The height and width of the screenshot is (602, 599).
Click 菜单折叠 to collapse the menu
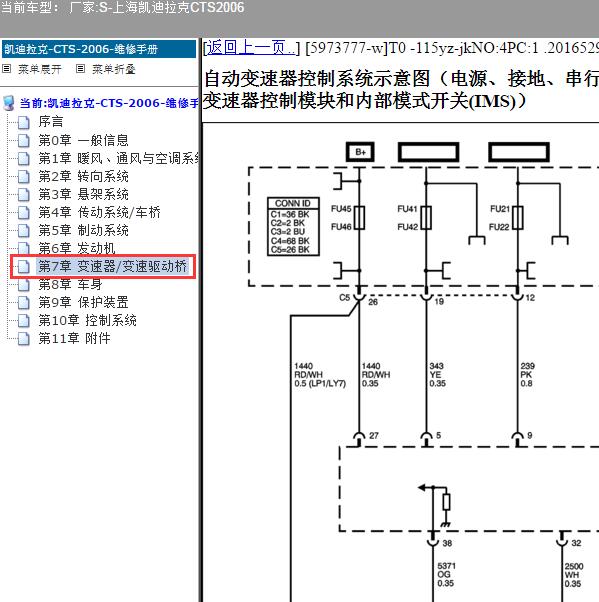tap(114, 69)
